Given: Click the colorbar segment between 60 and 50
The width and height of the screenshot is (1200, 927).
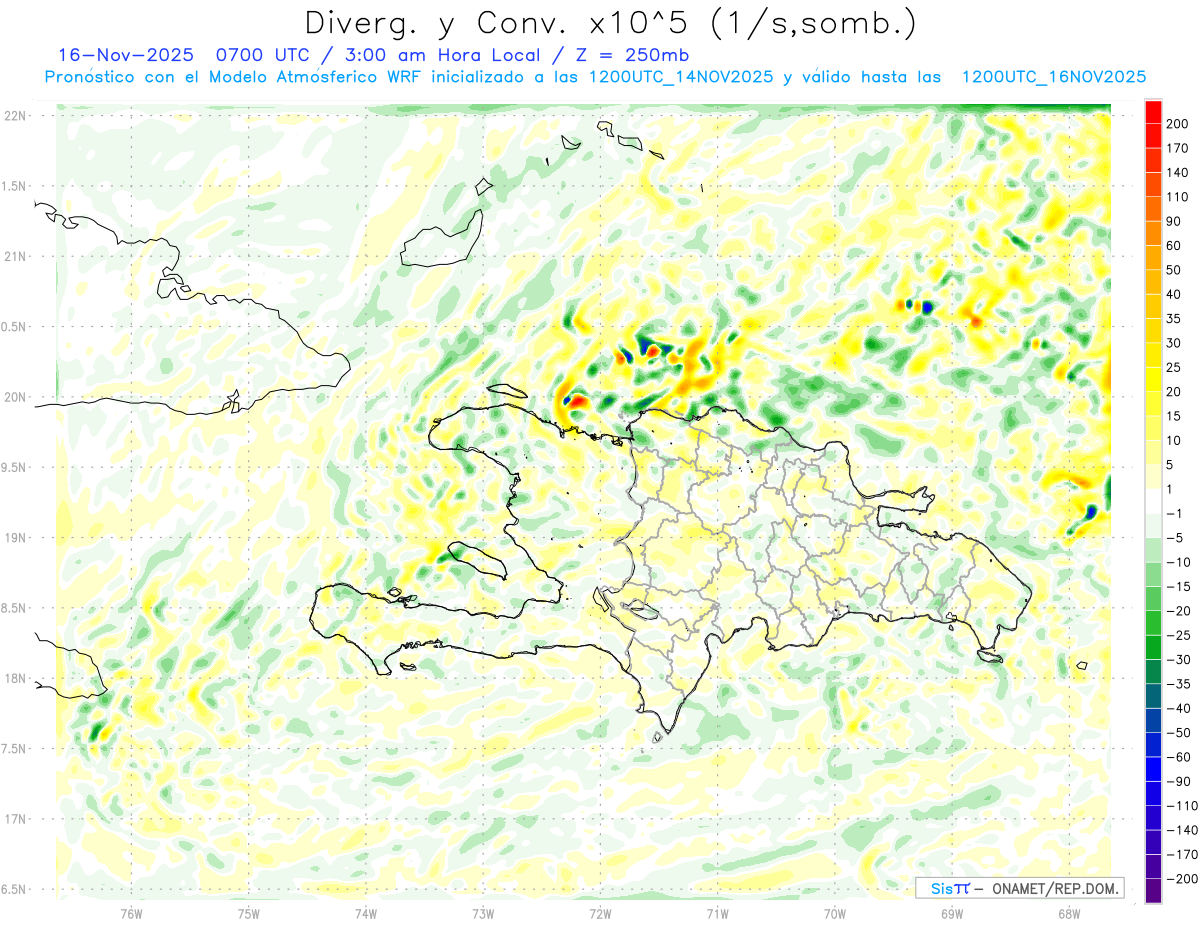Looking at the screenshot, I should 1153,258.
